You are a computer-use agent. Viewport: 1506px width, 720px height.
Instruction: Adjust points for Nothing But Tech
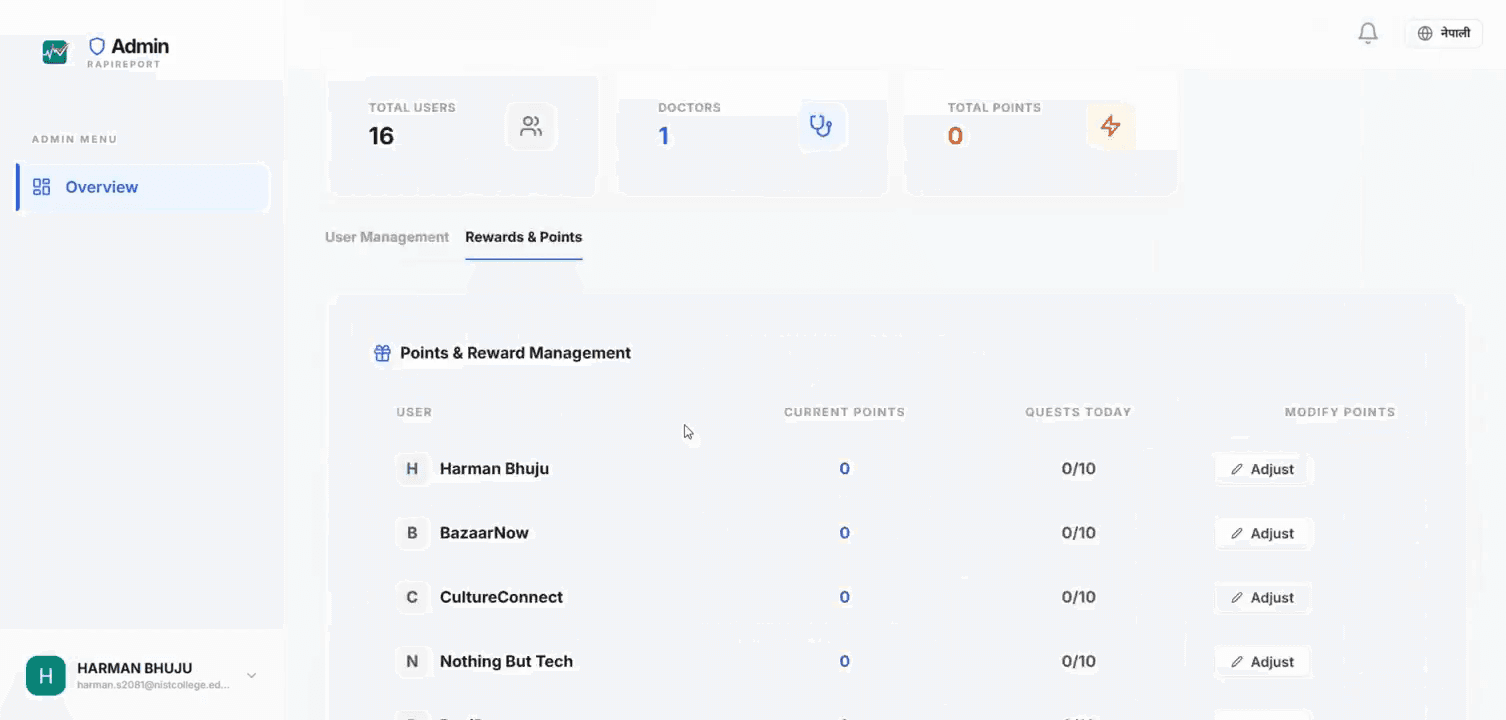1262,661
